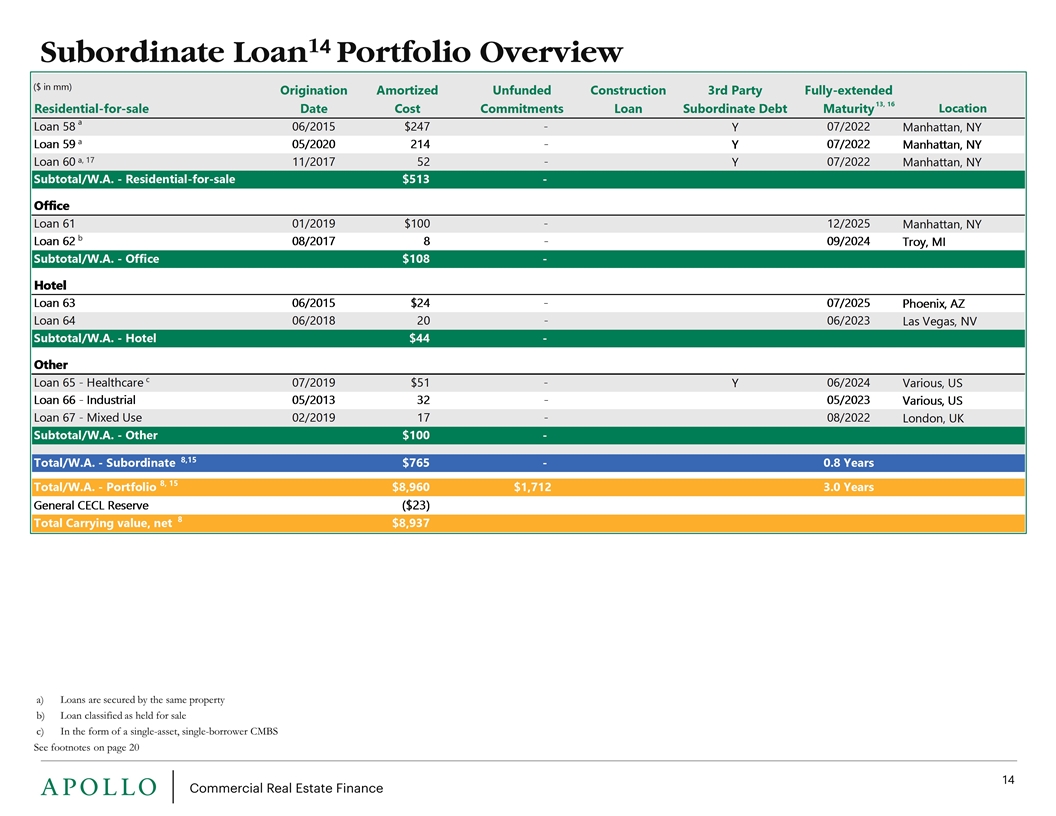Select the Origination Date column header
Image resolution: width=1056 pixels, height=816 pixels.
pos(314,99)
